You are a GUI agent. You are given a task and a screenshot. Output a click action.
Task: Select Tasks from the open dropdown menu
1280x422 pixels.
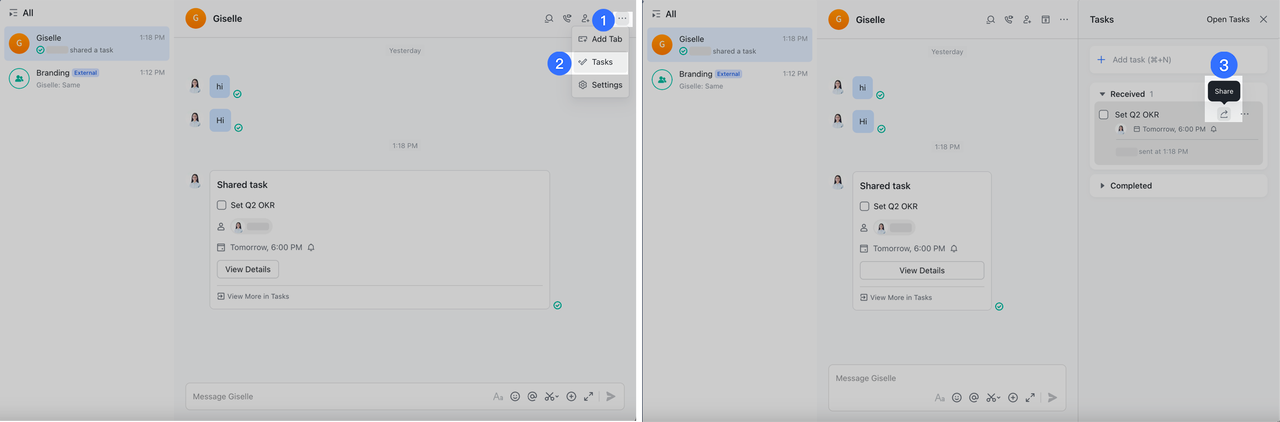tap(601, 62)
